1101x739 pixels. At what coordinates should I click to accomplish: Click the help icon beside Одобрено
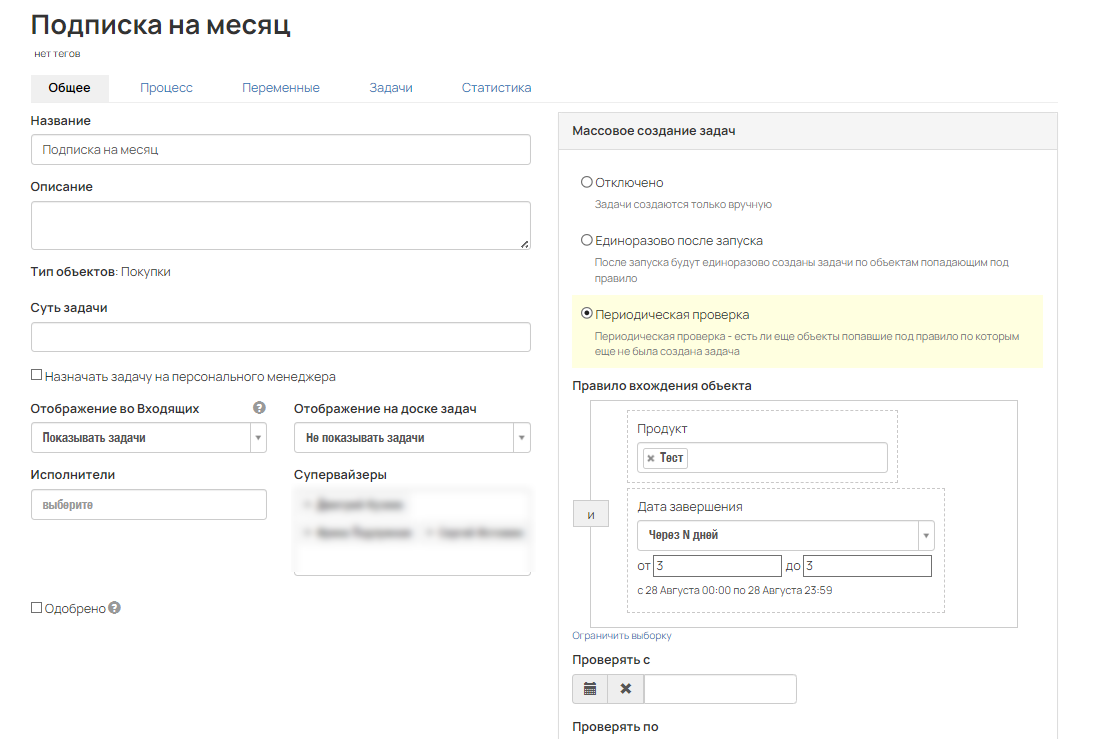pos(114,607)
